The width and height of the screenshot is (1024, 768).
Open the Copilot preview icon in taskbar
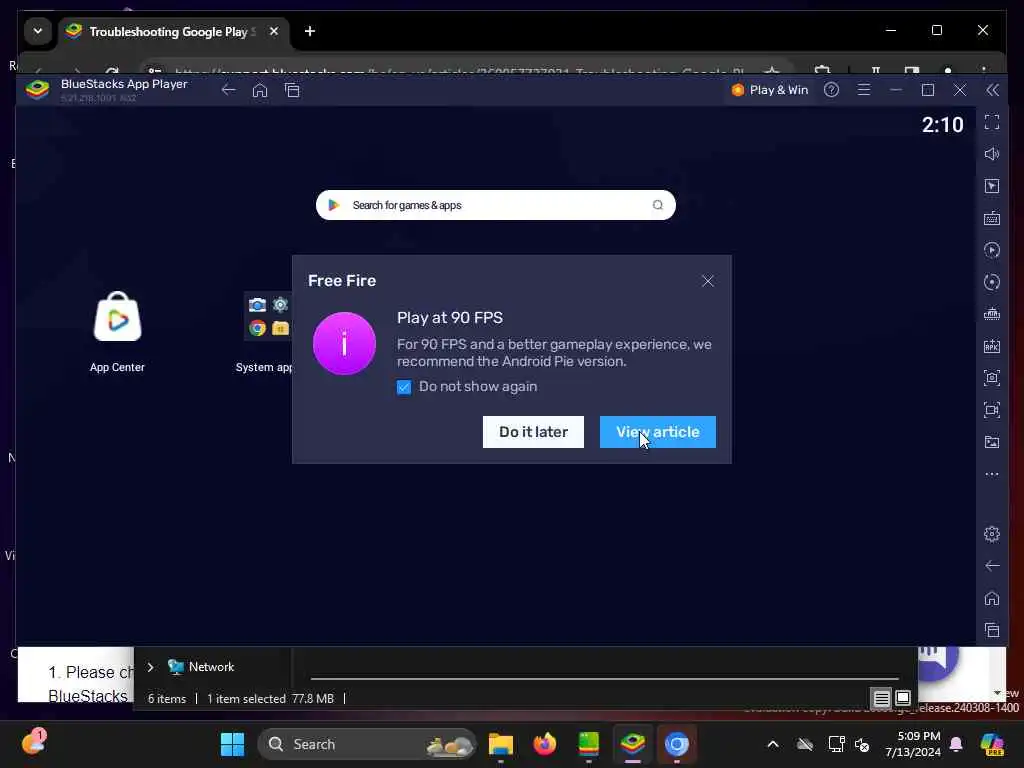pyautogui.click(x=992, y=744)
